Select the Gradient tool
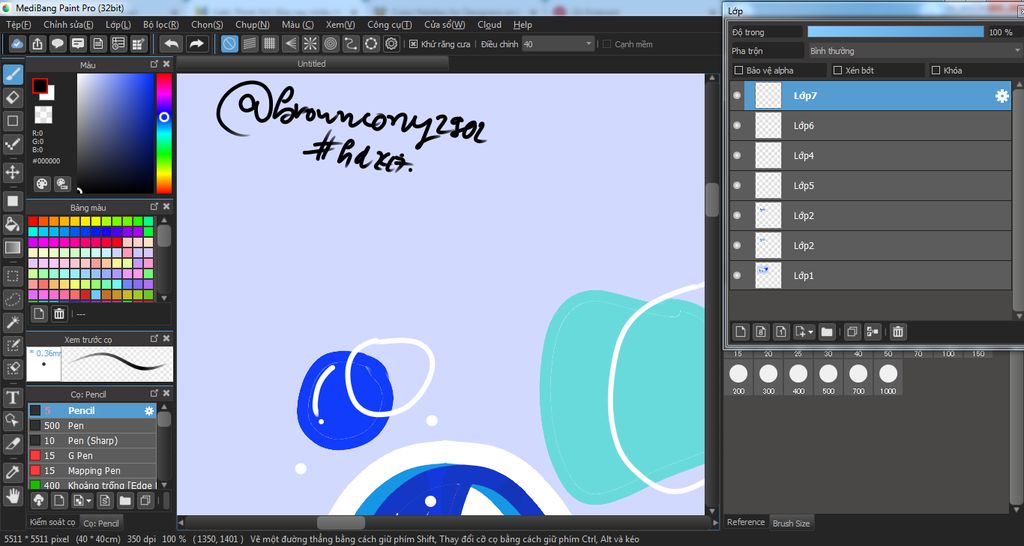Screen dimensions: 1024x546 (x=12, y=248)
